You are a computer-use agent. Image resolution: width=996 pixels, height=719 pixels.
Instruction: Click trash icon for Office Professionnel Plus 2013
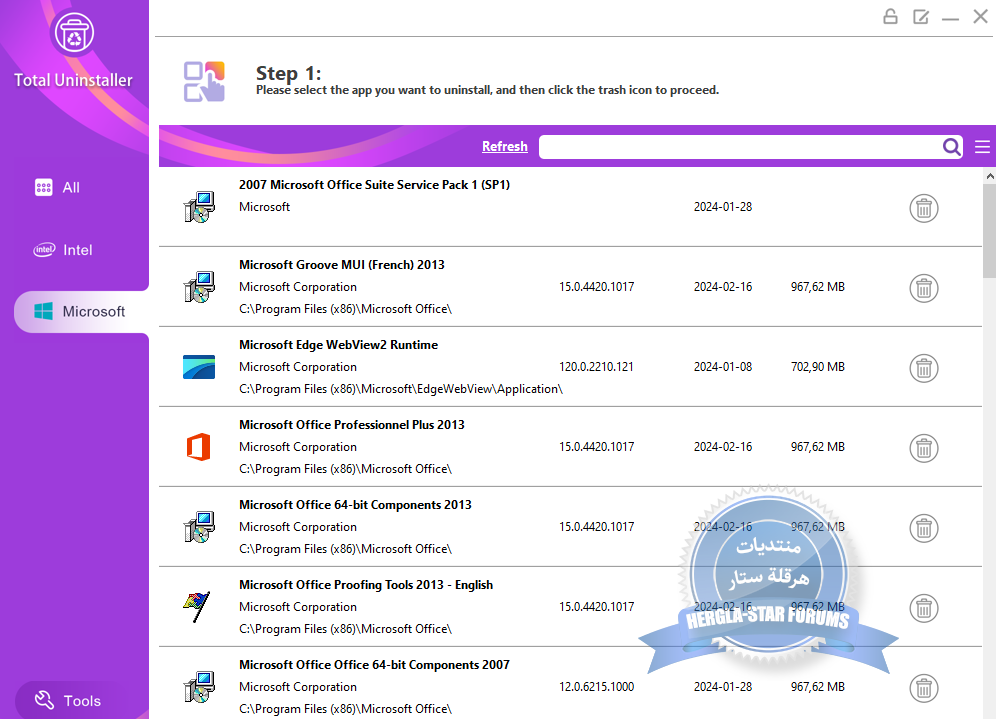tap(924, 448)
